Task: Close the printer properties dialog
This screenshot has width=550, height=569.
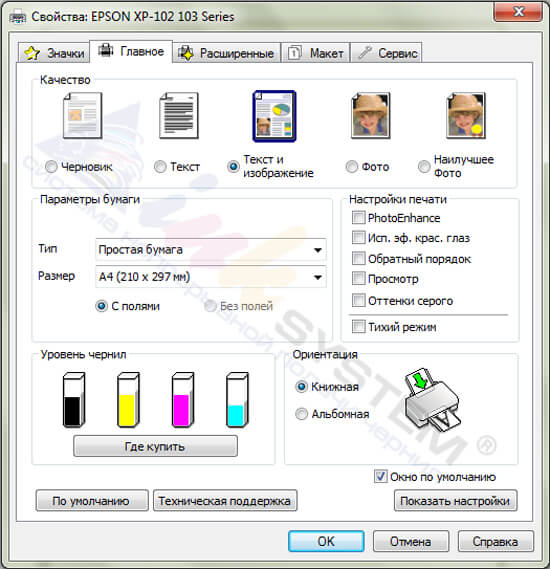Action: tap(518, 12)
